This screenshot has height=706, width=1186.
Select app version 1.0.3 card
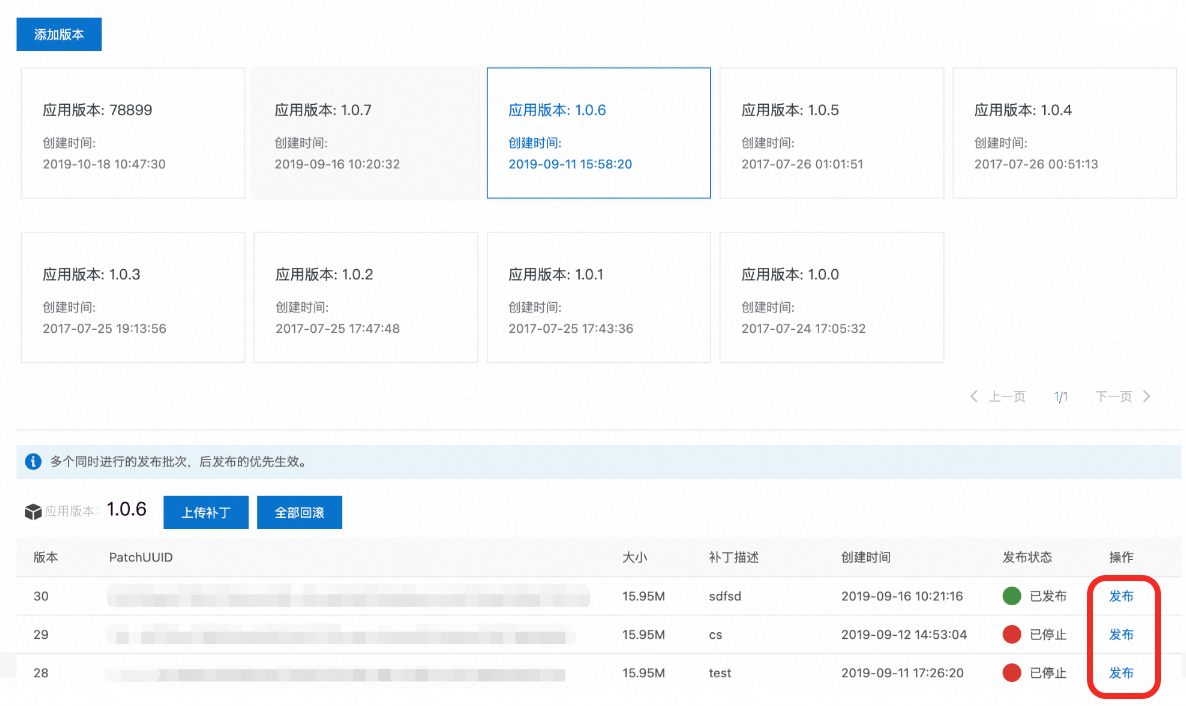tap(133, 297)
